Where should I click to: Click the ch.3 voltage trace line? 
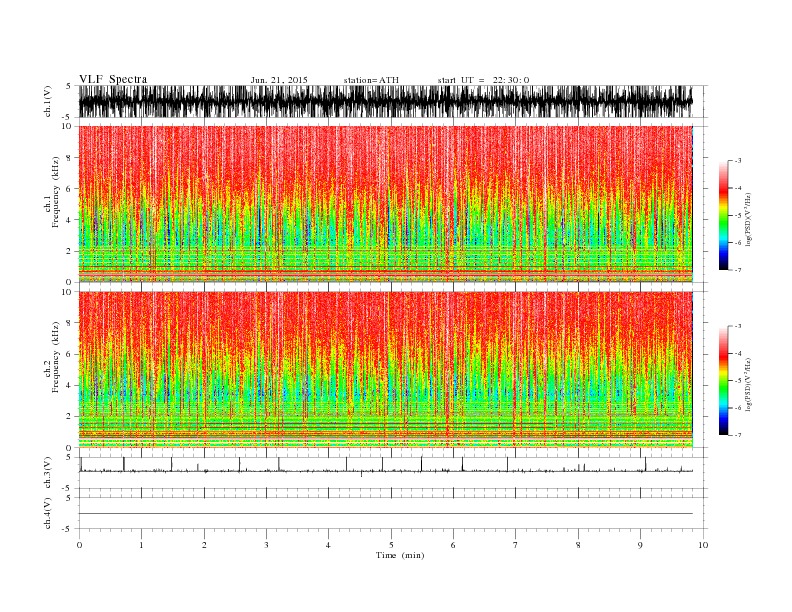386,471
